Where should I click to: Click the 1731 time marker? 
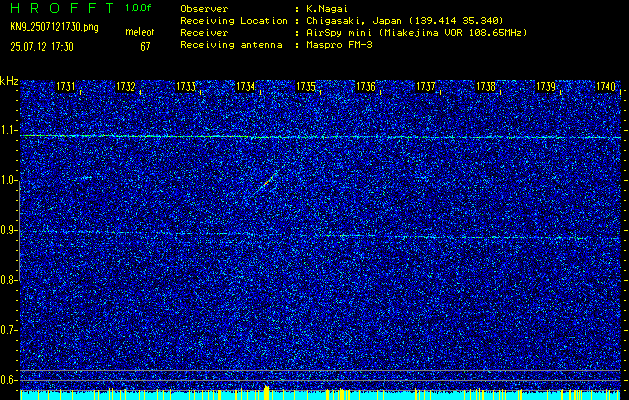(65, 86)
